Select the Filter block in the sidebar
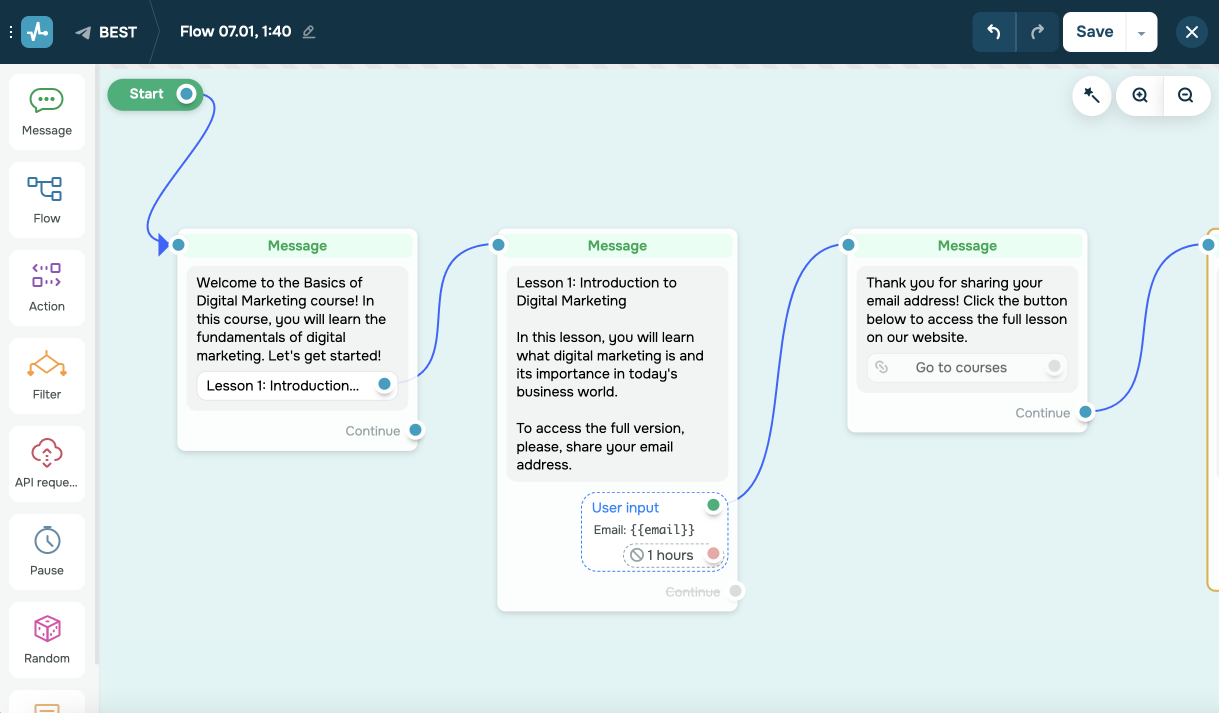The image size is (1219, 713). (x=46, y=375)
